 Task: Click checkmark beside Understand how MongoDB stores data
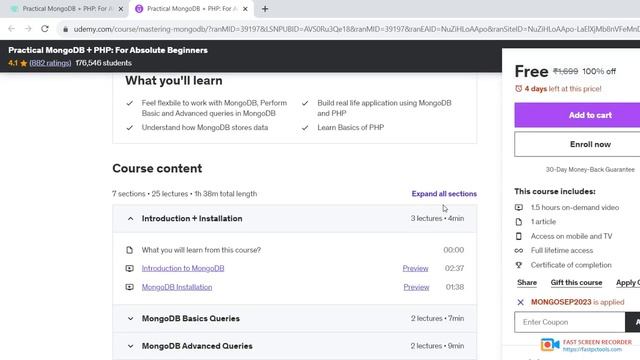pos(129,128)
